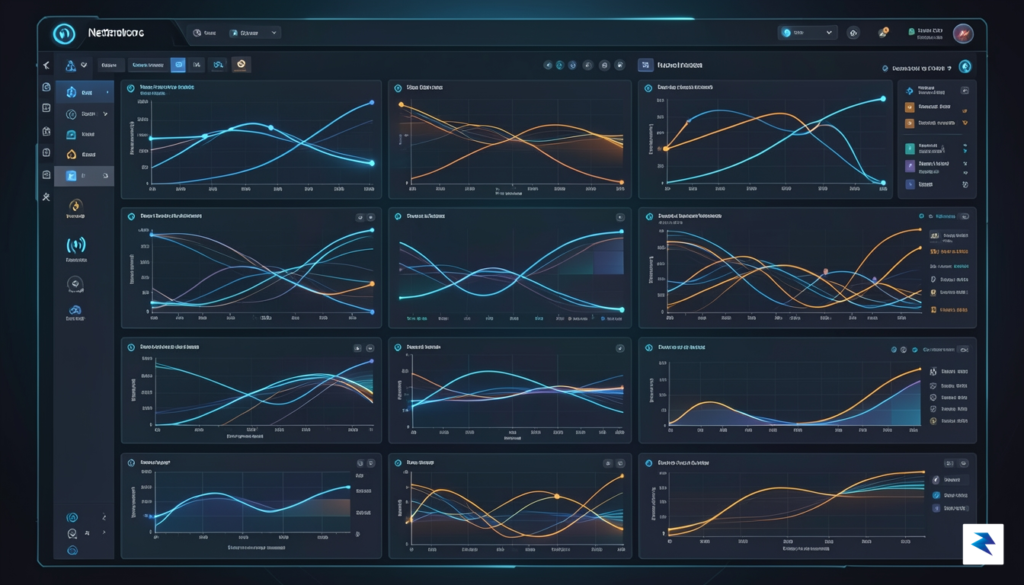Toggle first legend checkbox in third-row right chart
The image size is (1024, 585).
(933, 372)
